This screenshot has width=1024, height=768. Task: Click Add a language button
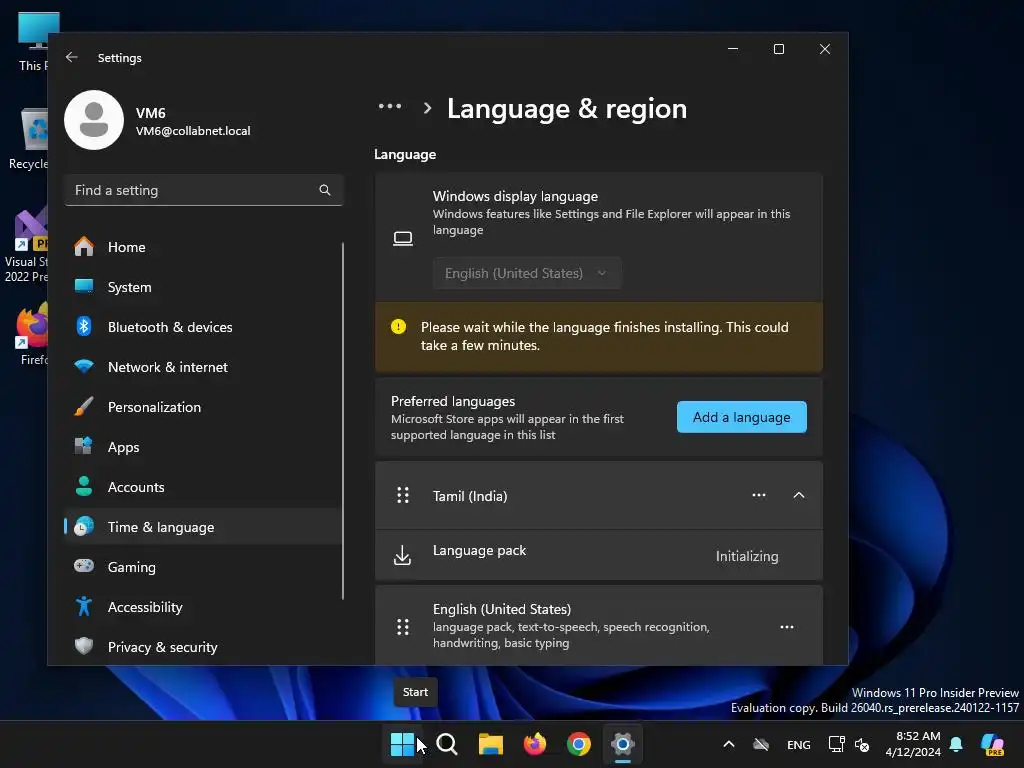[x=741, y=417]
